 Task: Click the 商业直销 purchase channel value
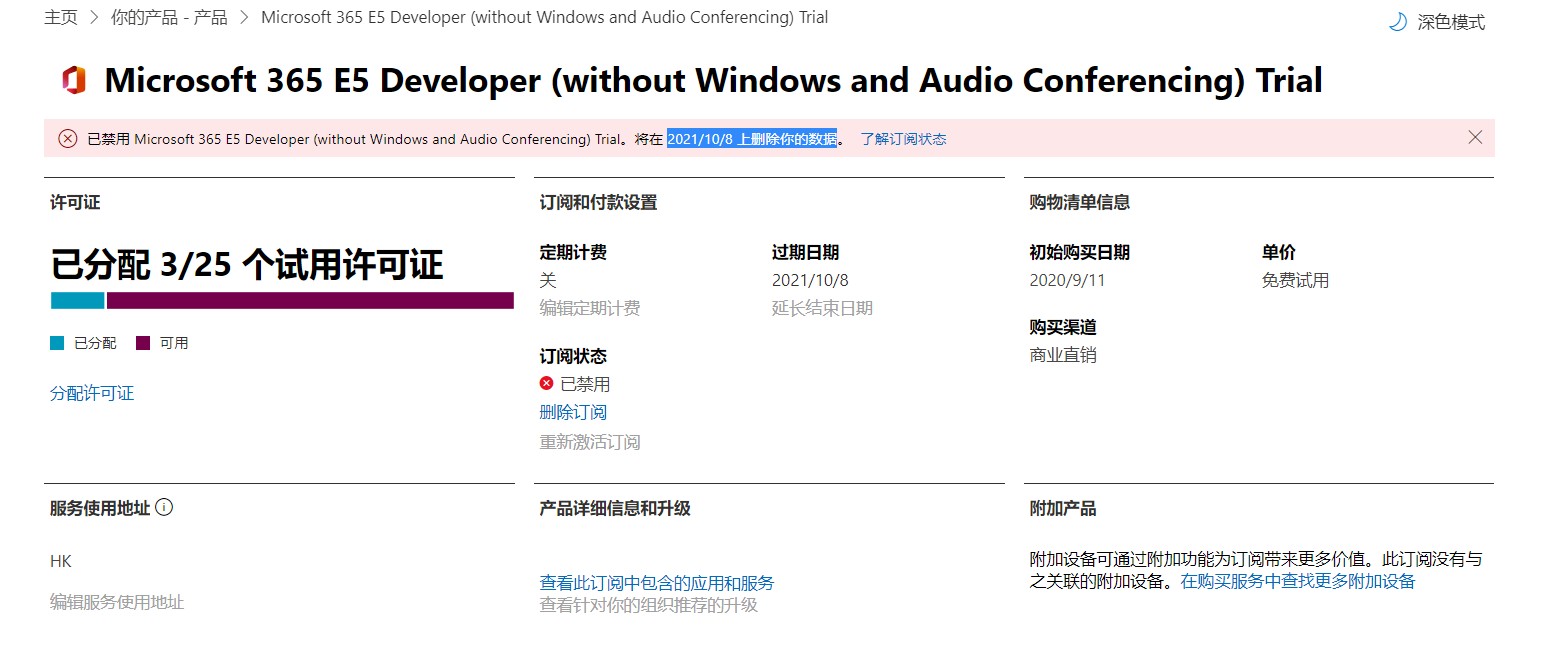point(1063,355)
